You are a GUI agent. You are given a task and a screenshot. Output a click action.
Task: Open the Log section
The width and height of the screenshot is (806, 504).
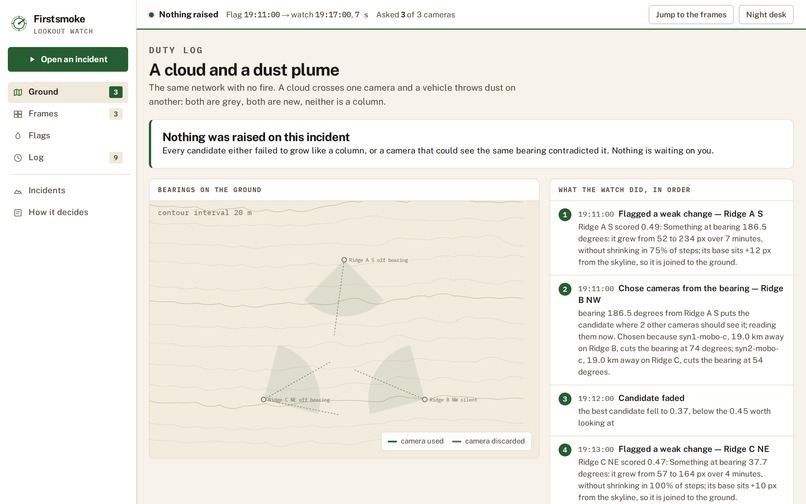pyautogui.click(x=68, y=157)
